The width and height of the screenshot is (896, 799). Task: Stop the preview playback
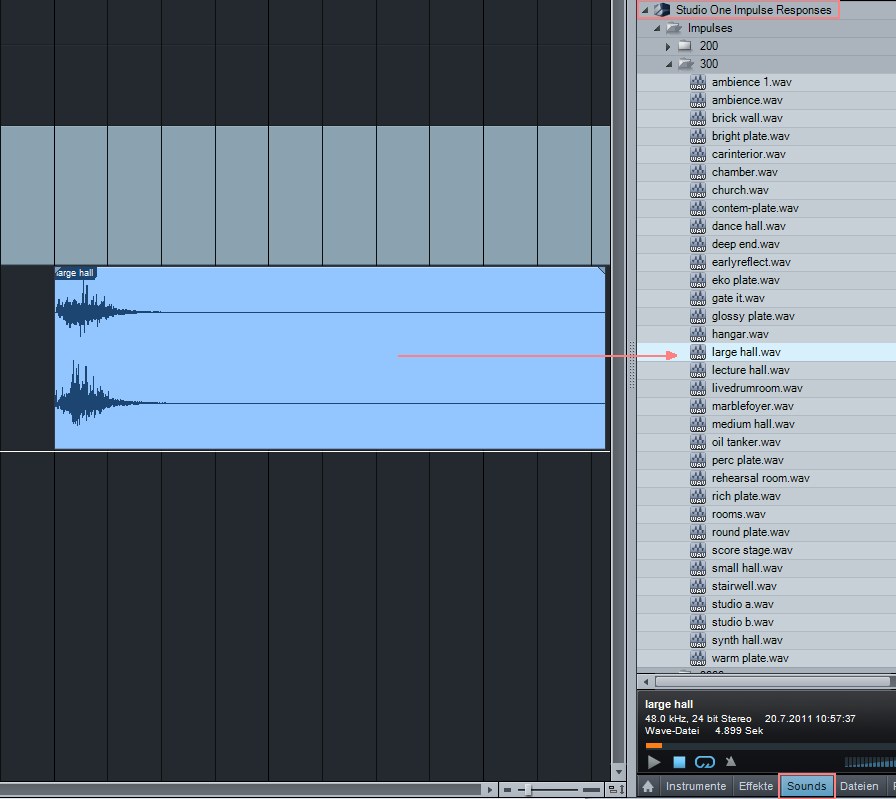tap(679, 762)
